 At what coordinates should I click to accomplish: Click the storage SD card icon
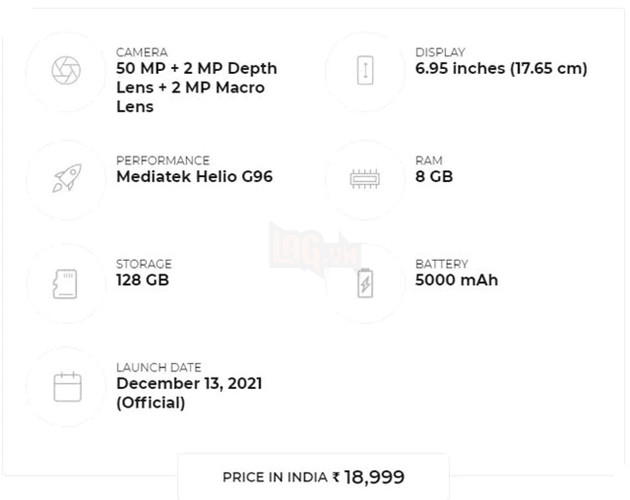(66, 283)
